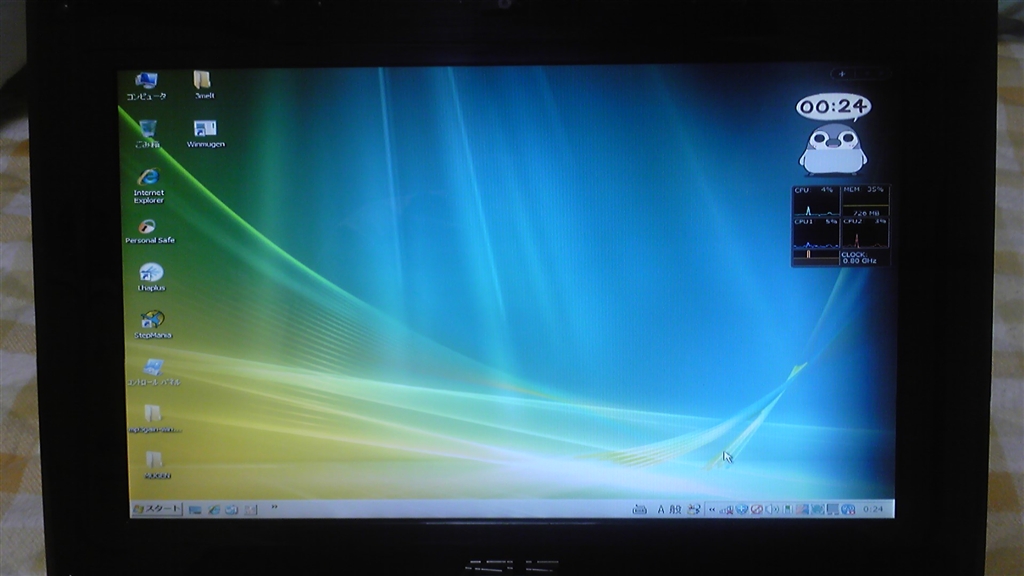Click the show desktop quick launch icon
This screenshot has height=576, width=1024.
tap(195, 509)
